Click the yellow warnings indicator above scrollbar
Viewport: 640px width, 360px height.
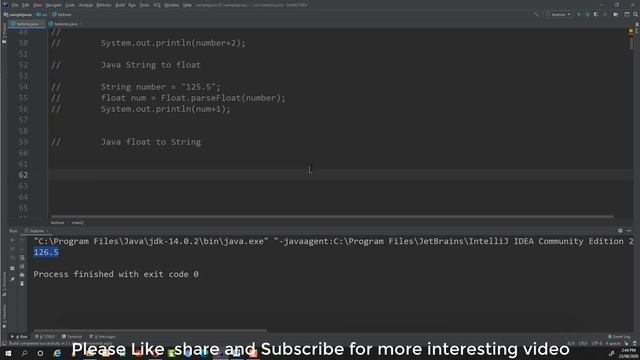[x=631, y=31]
